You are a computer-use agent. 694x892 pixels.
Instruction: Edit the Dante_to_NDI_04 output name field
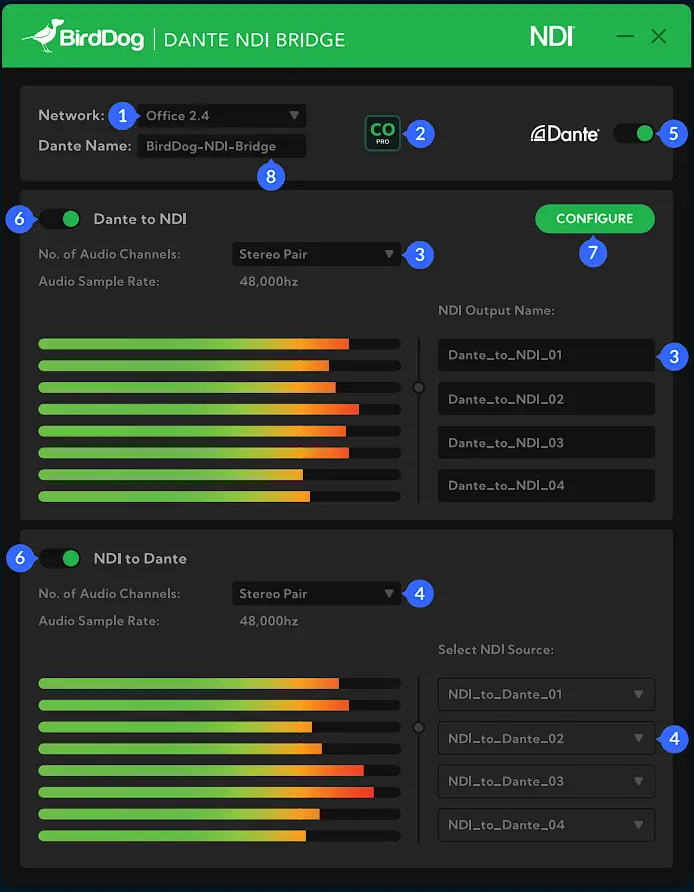click(x=546, y=485)
